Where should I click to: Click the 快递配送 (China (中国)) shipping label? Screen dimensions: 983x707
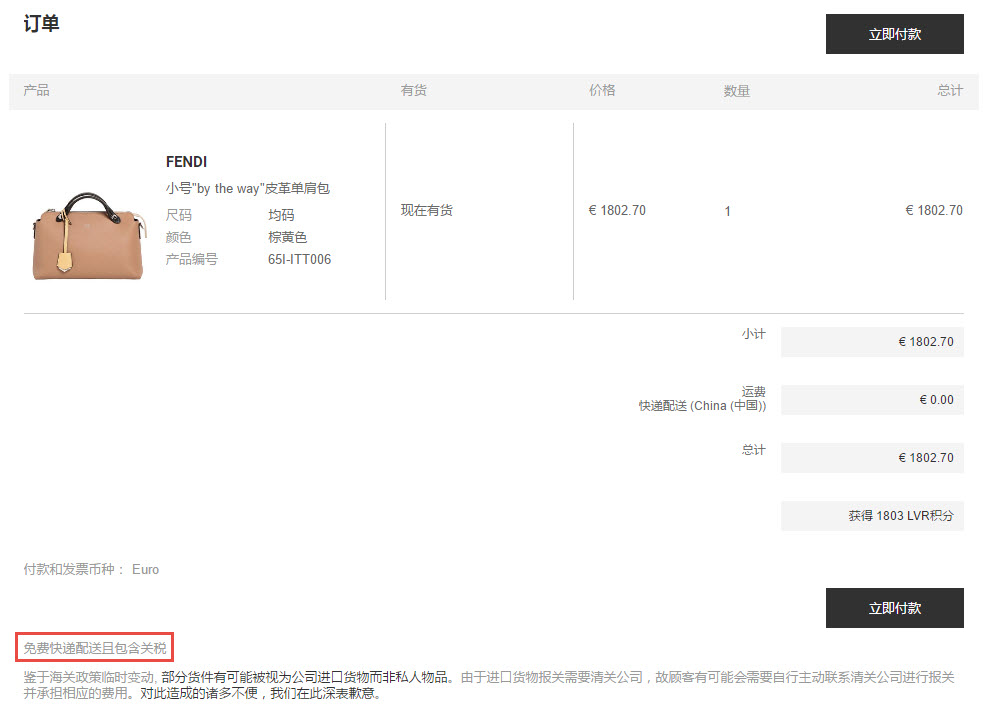(x=702, y=406)
